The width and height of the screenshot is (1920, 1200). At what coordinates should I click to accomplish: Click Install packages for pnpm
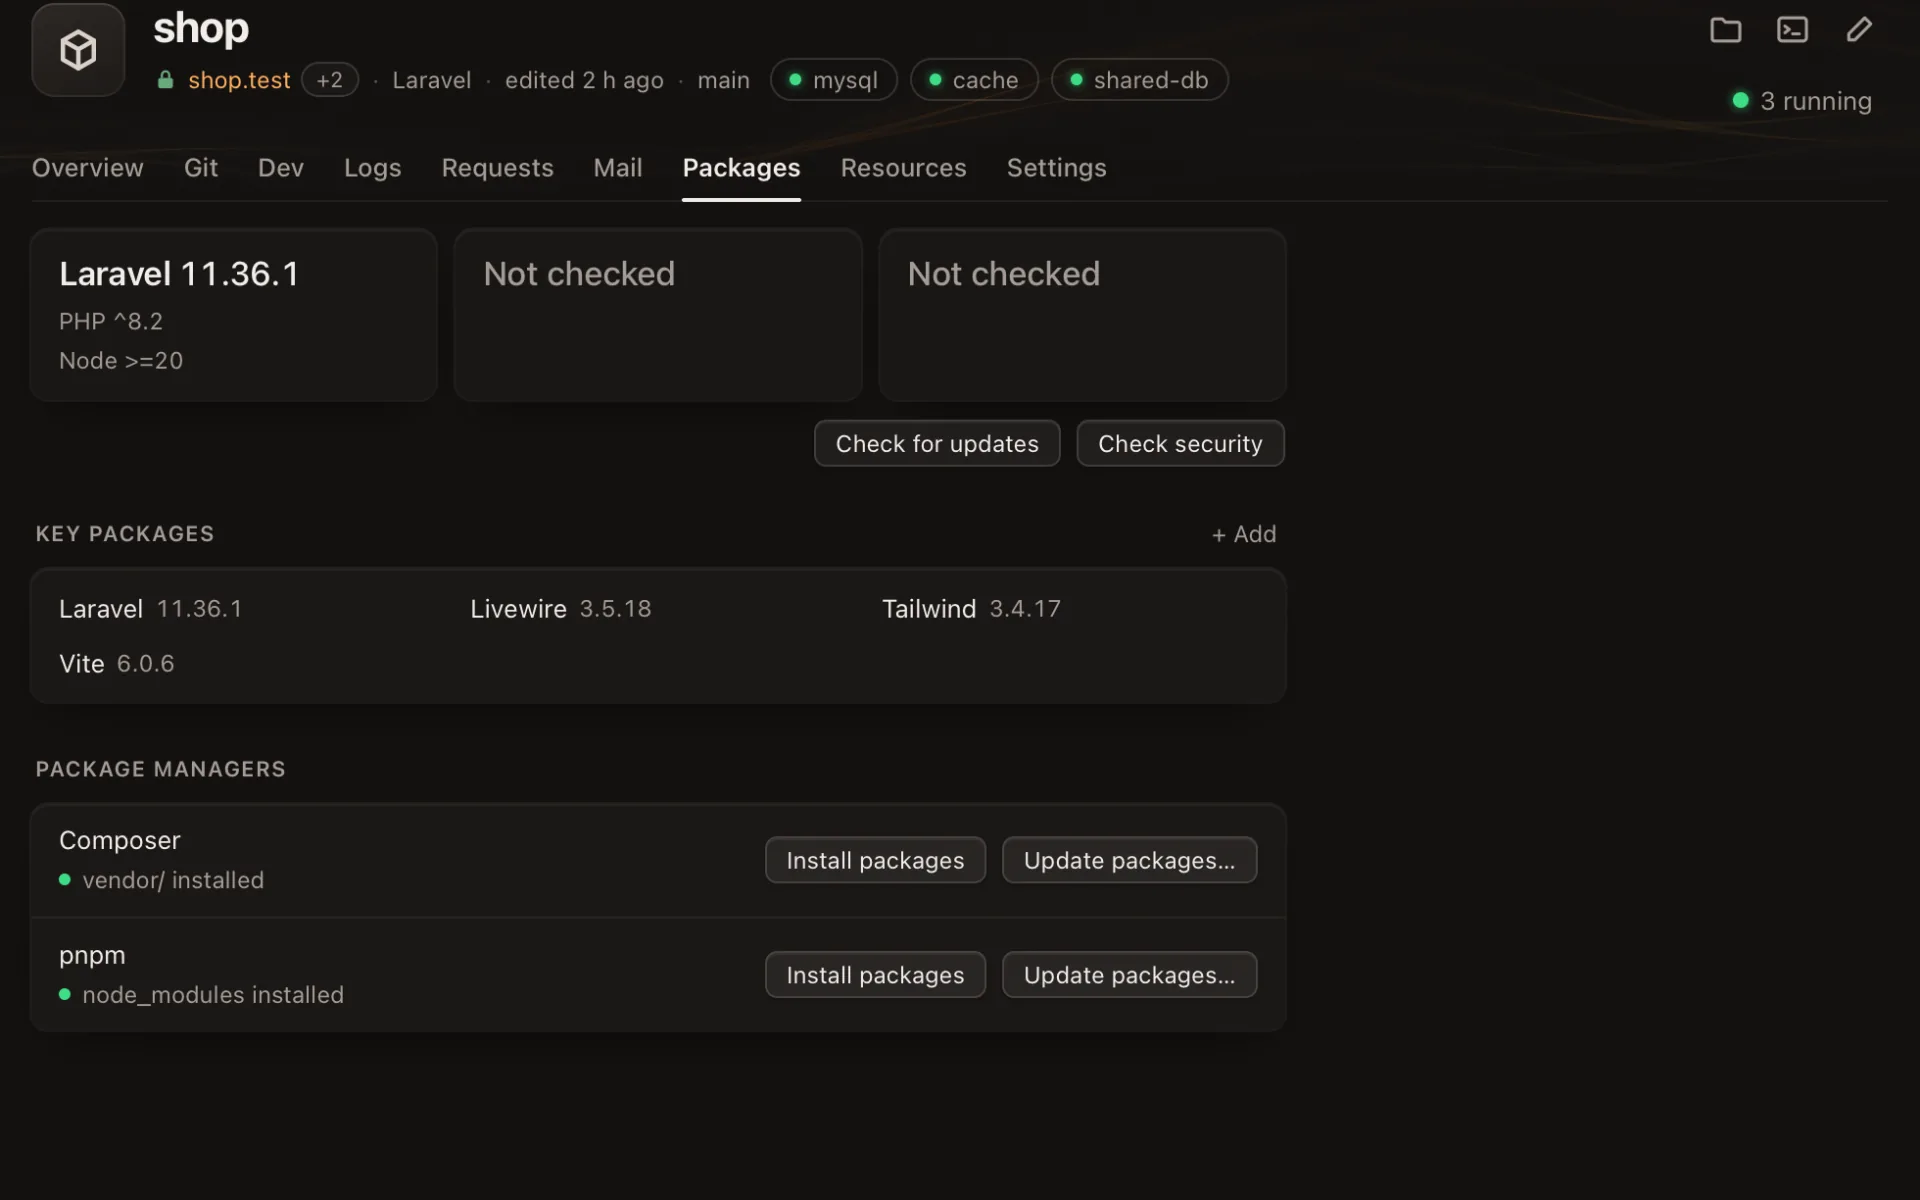point(876,975)
